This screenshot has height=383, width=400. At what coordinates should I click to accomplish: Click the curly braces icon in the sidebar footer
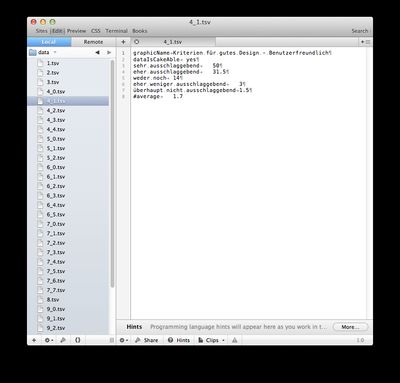[x=77, y=340]
